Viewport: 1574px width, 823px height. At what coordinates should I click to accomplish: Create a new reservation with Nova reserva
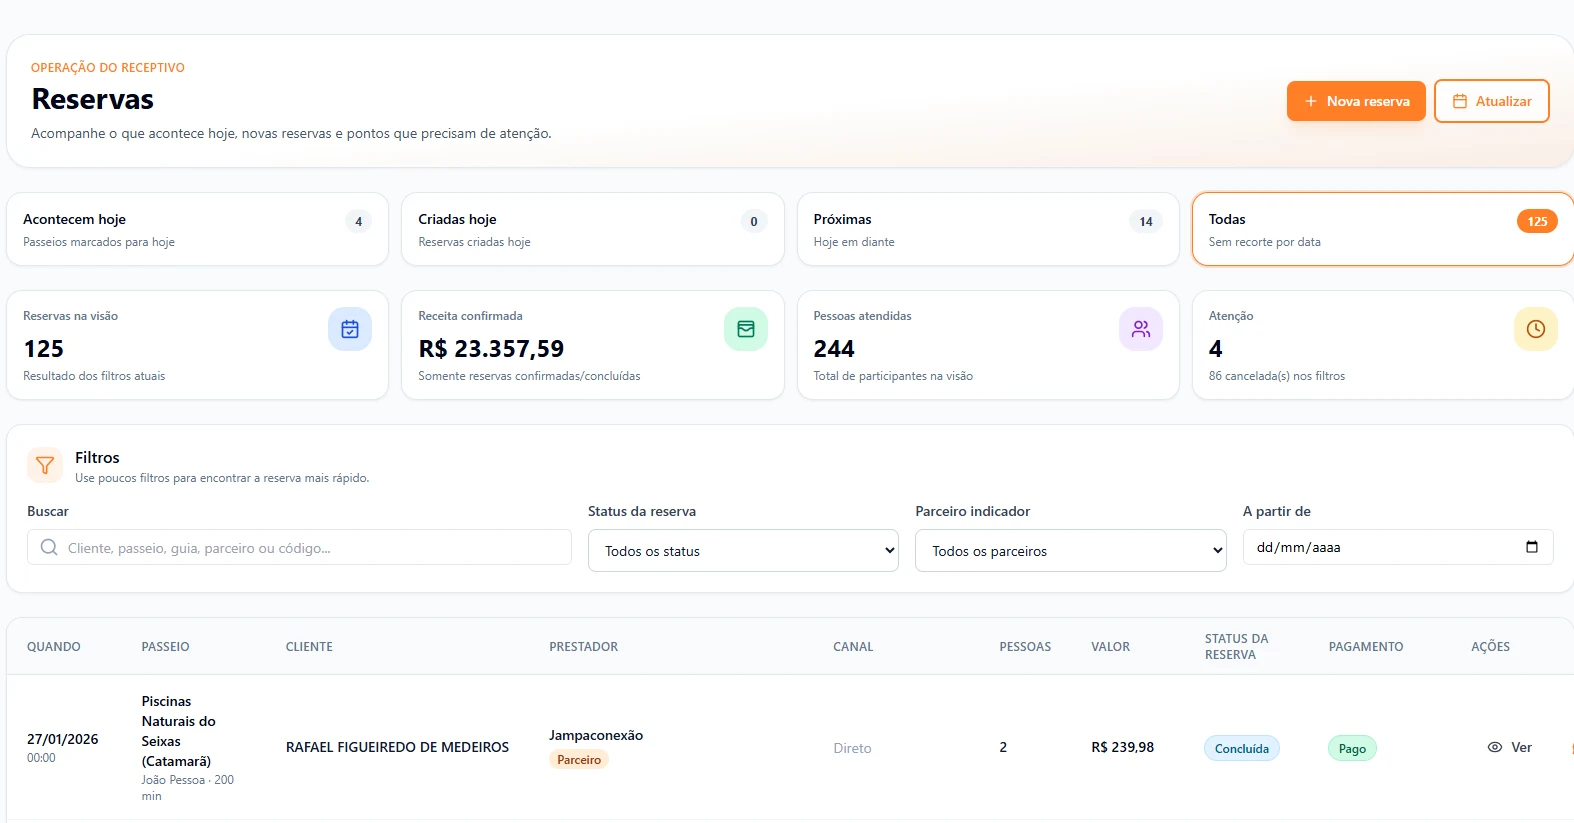point(1356,101)
